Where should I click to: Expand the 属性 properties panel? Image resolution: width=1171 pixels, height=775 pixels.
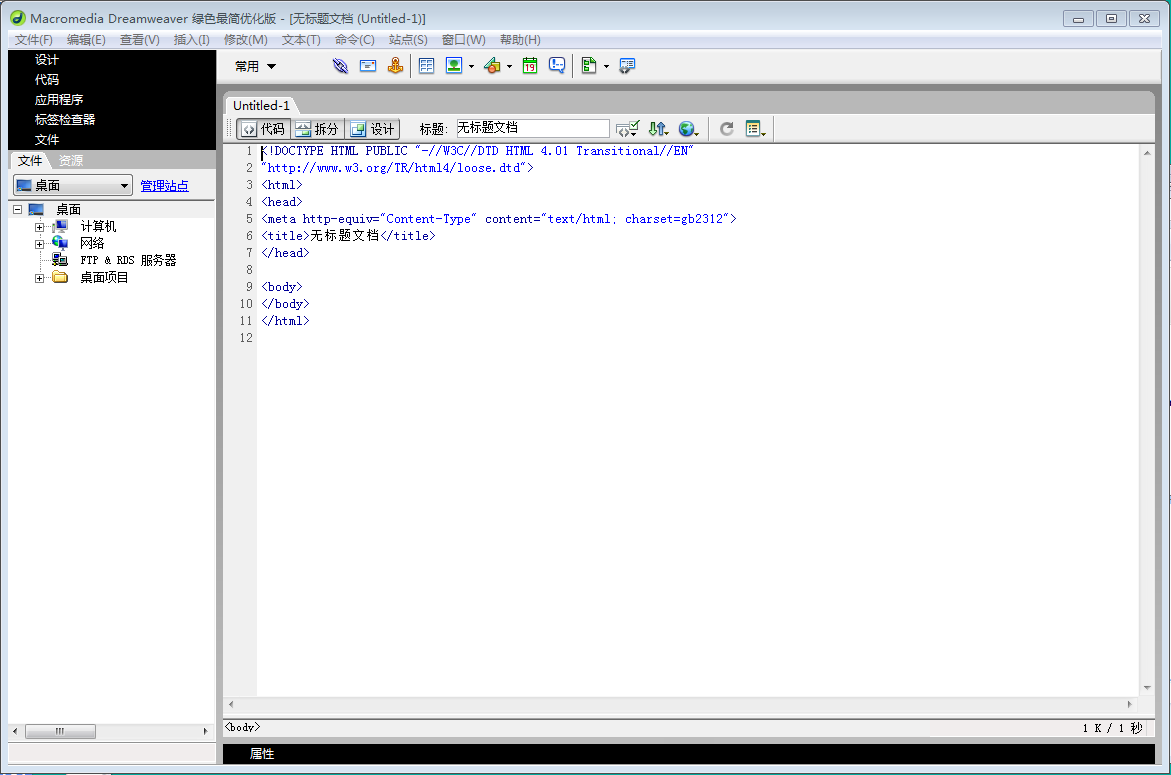click(261, 754)
